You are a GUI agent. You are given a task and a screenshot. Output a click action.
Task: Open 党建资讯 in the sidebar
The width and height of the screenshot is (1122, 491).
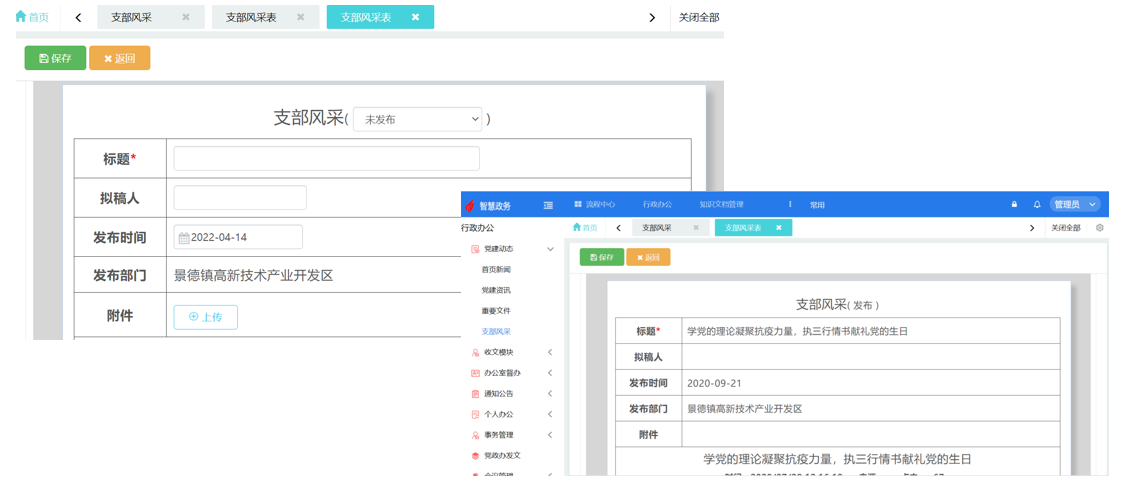[x=496, y=290]
